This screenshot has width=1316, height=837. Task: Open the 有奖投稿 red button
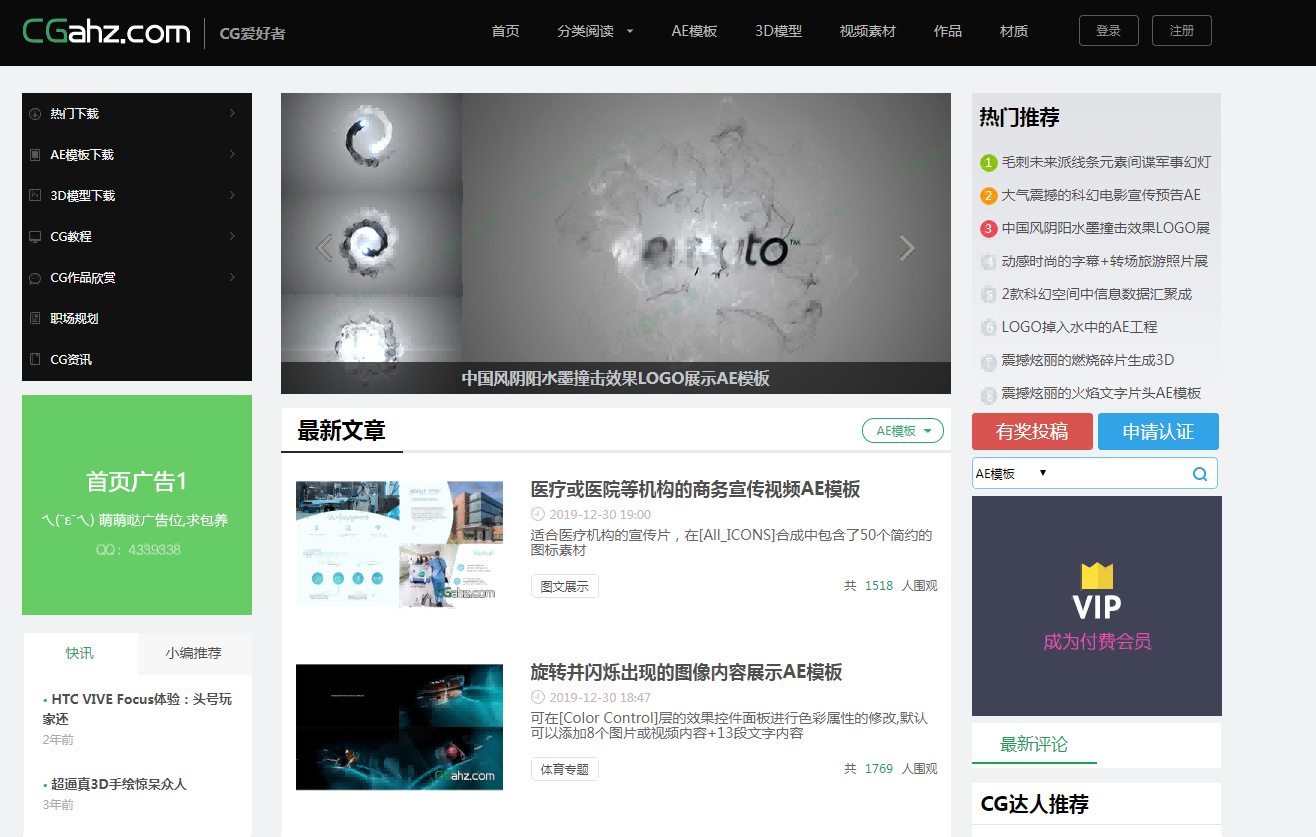tap(1032, 431)
